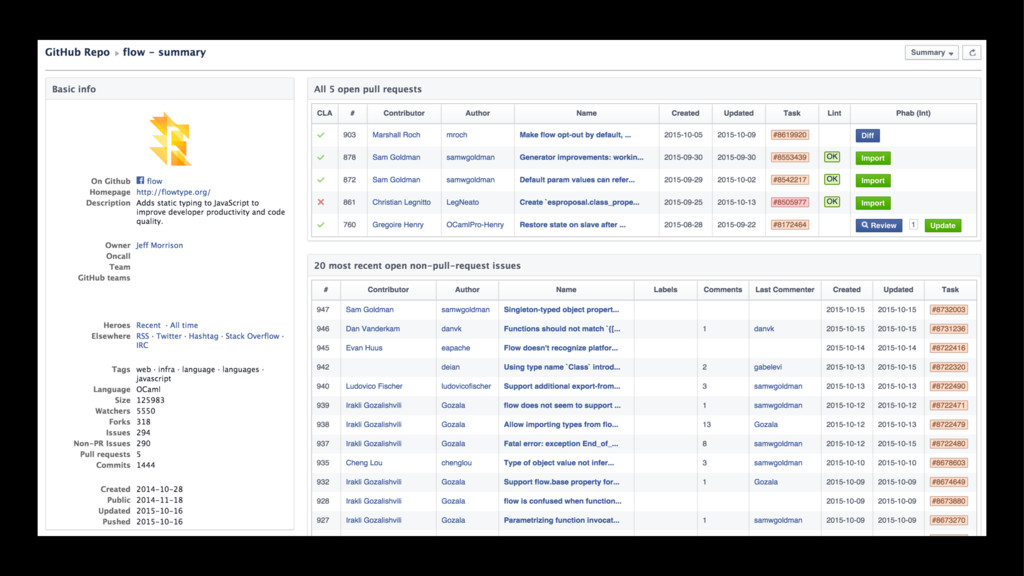1024x576 pixels.
Task: Open issue 'Type of object value not infer...'
Action: (558, 463)
